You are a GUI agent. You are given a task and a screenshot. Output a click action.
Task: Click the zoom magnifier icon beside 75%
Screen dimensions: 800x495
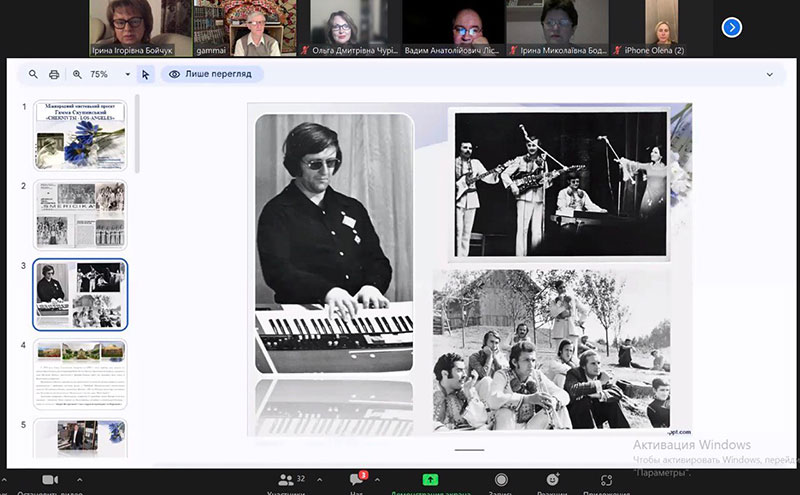[77, 75]
